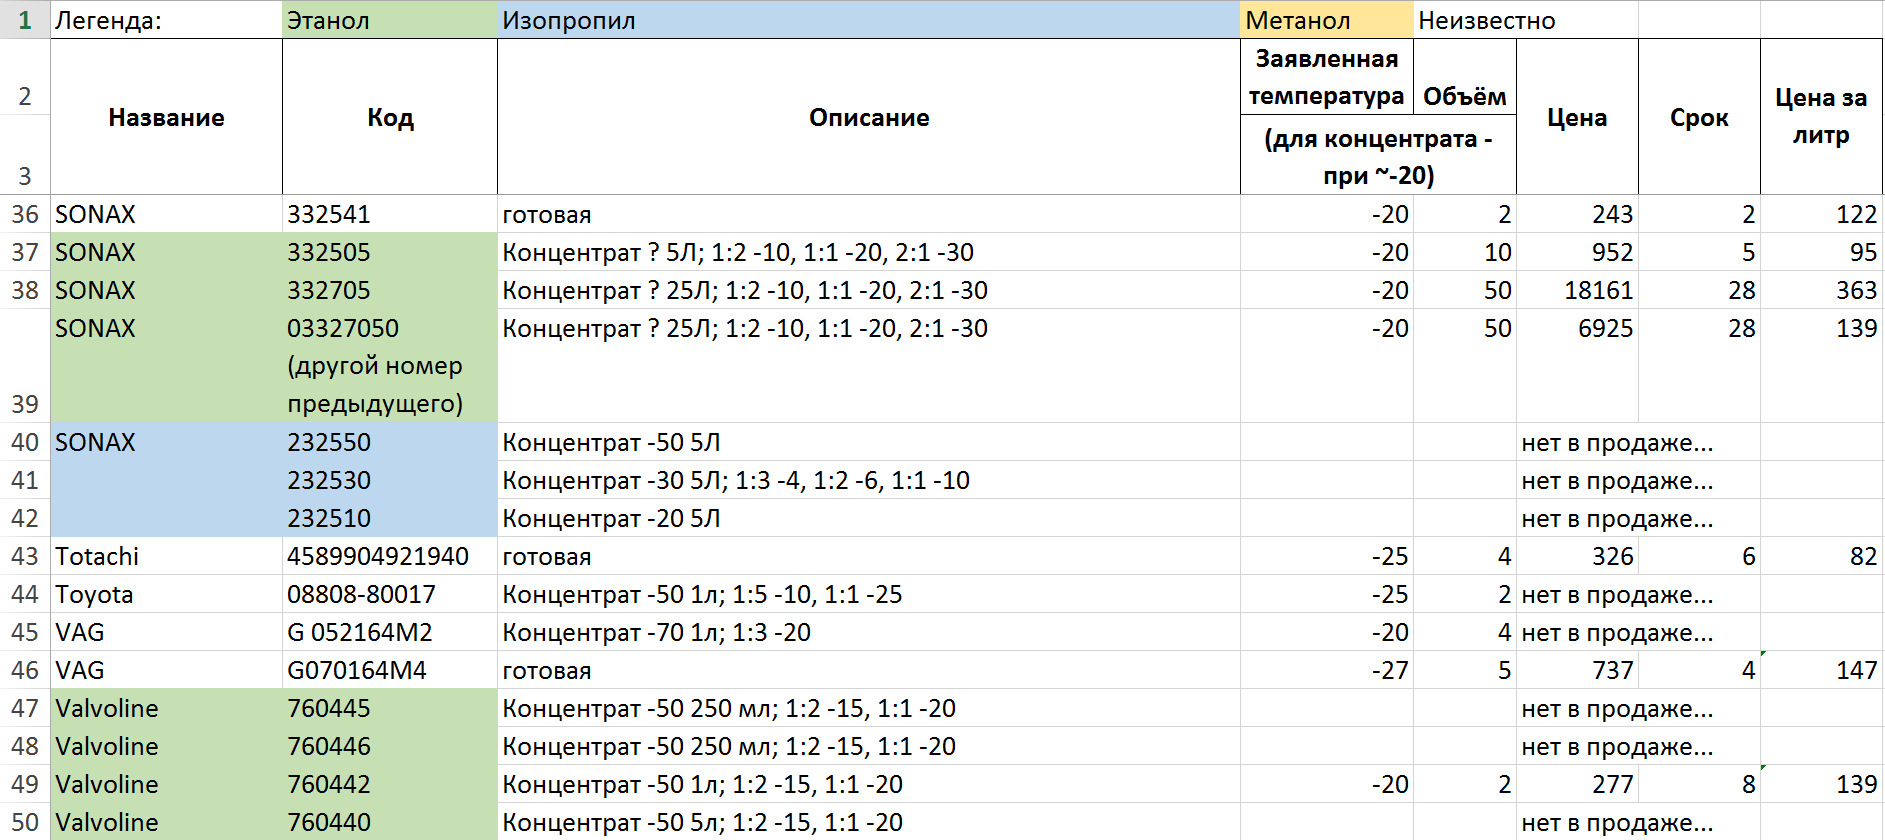
Task: Click the price cell showing 18161
Action: tap(1577, 290)
